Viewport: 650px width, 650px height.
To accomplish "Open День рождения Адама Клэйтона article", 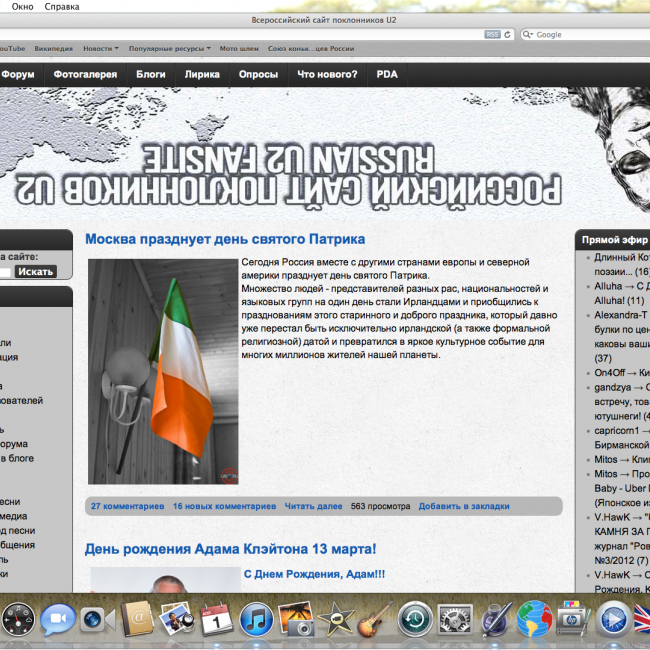I will [230, 549].
